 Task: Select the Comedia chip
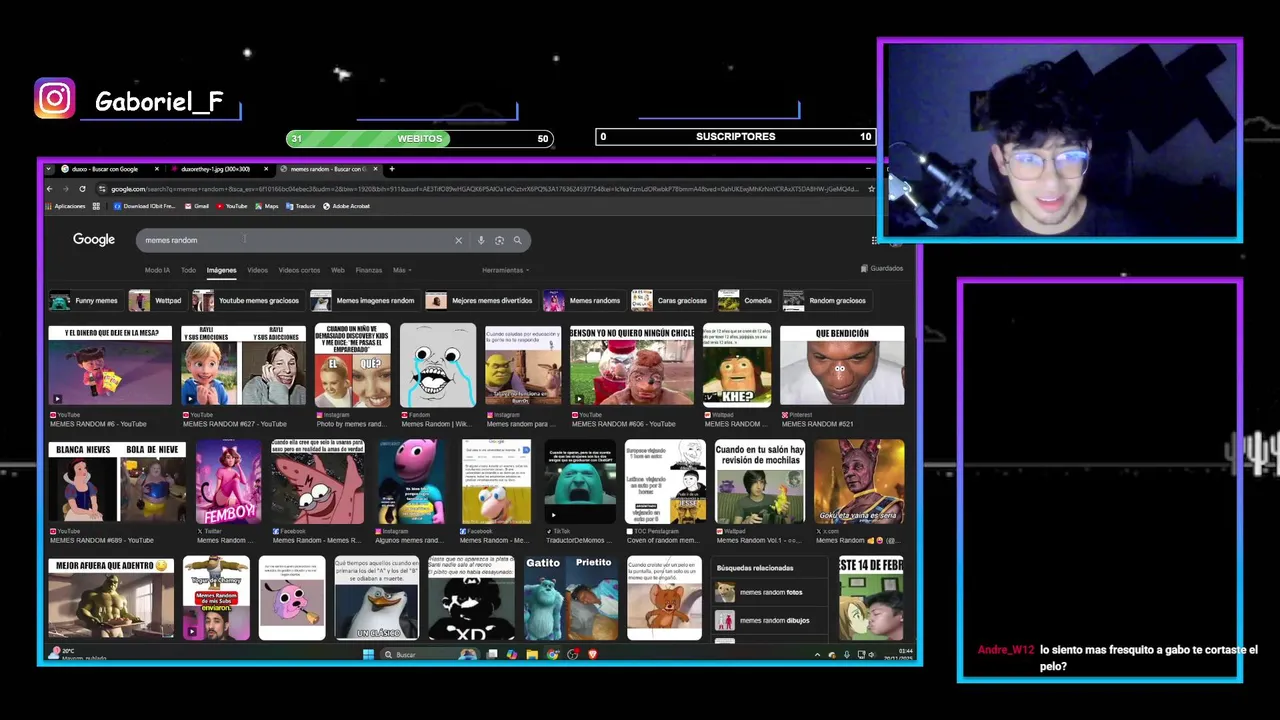coord(747,300)
